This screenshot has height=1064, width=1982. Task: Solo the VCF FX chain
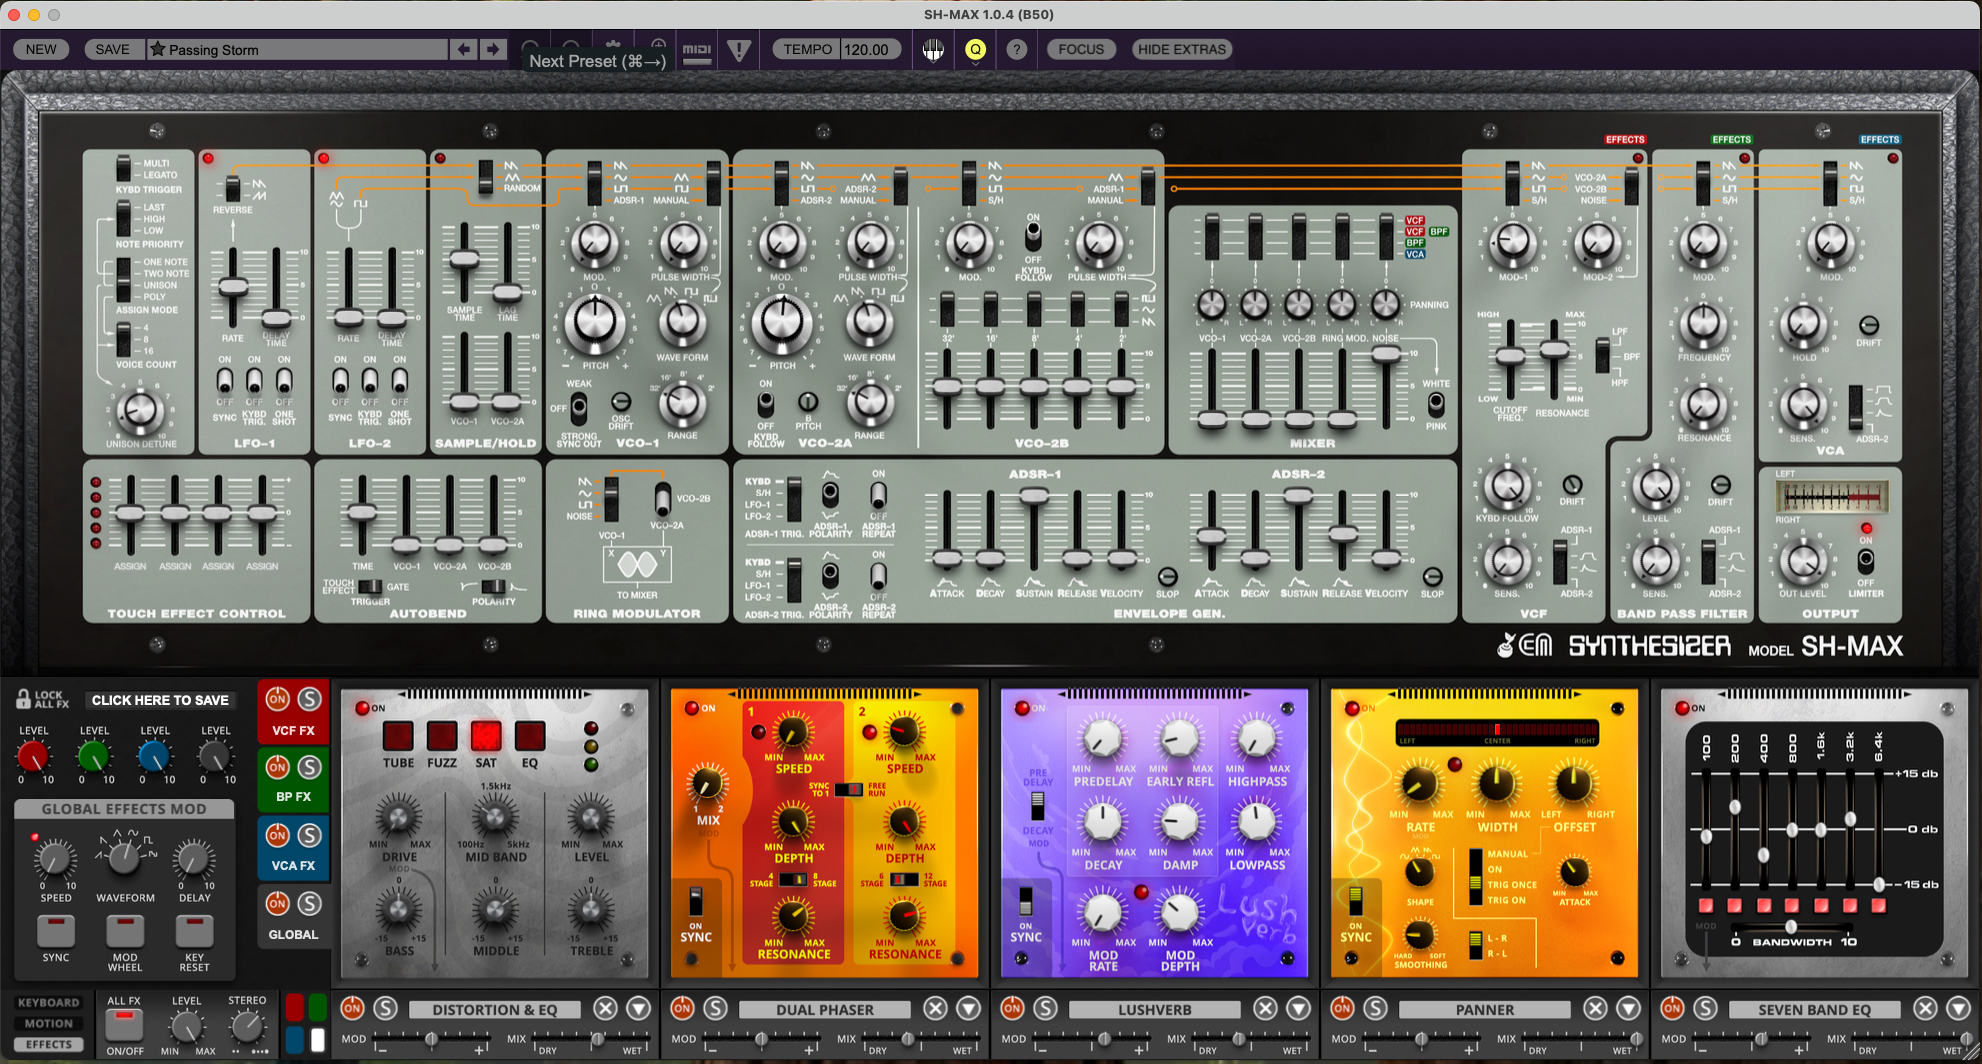coord(310,699)
